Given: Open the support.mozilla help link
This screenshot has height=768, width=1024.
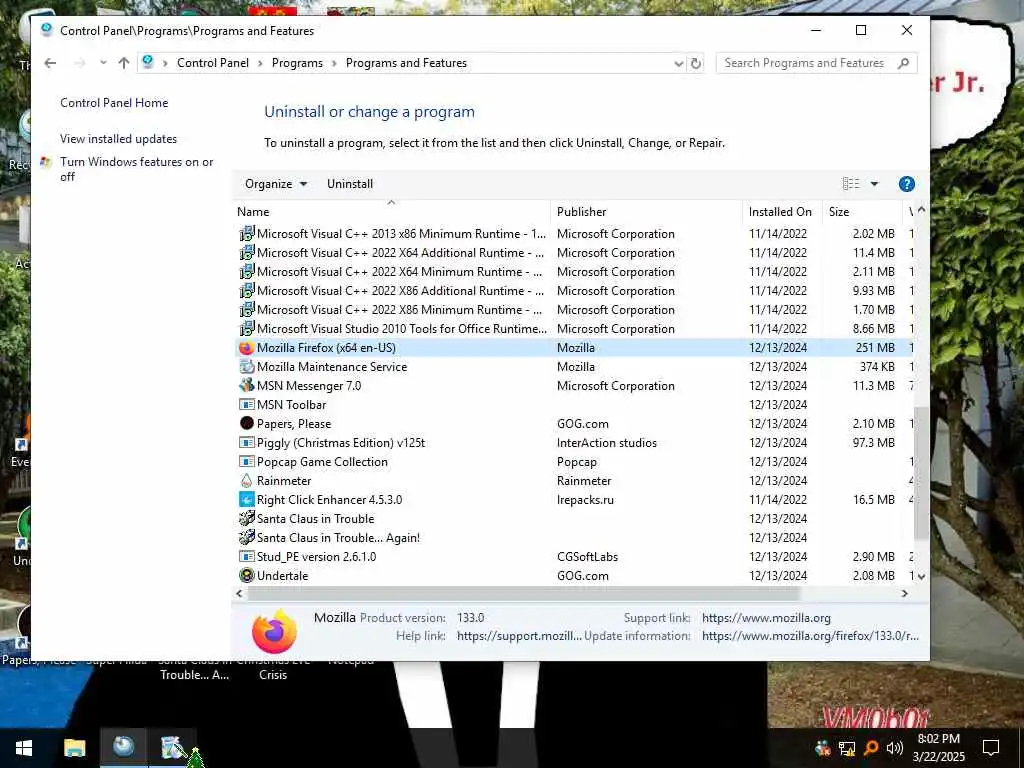Looking at the screenshot, I should coord(519,636).
